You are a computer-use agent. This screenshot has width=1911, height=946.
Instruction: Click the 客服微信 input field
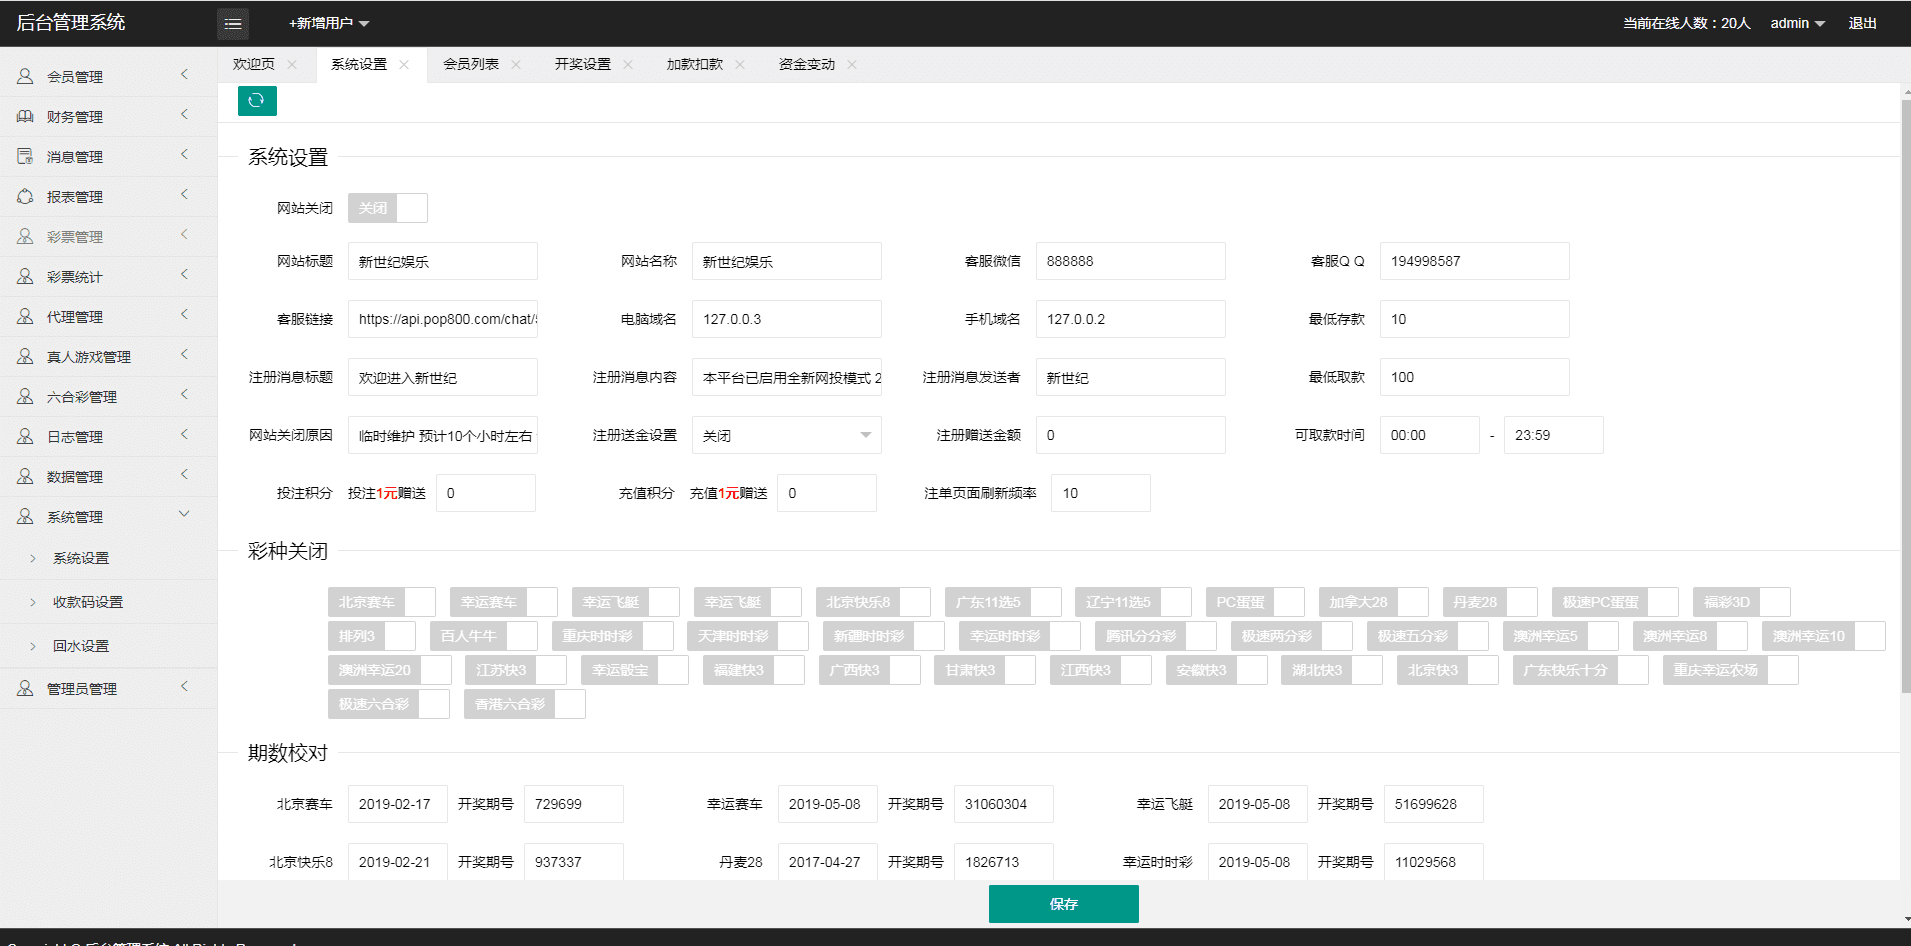1130,262
